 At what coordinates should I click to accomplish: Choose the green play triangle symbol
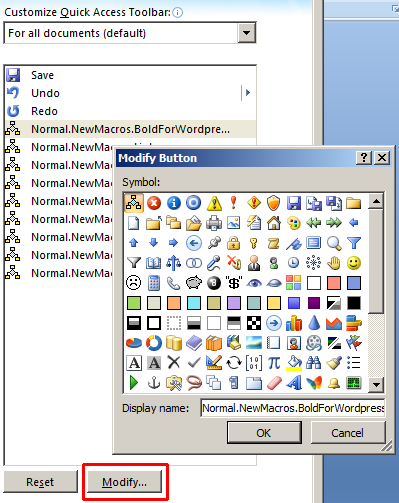[134, 383]
